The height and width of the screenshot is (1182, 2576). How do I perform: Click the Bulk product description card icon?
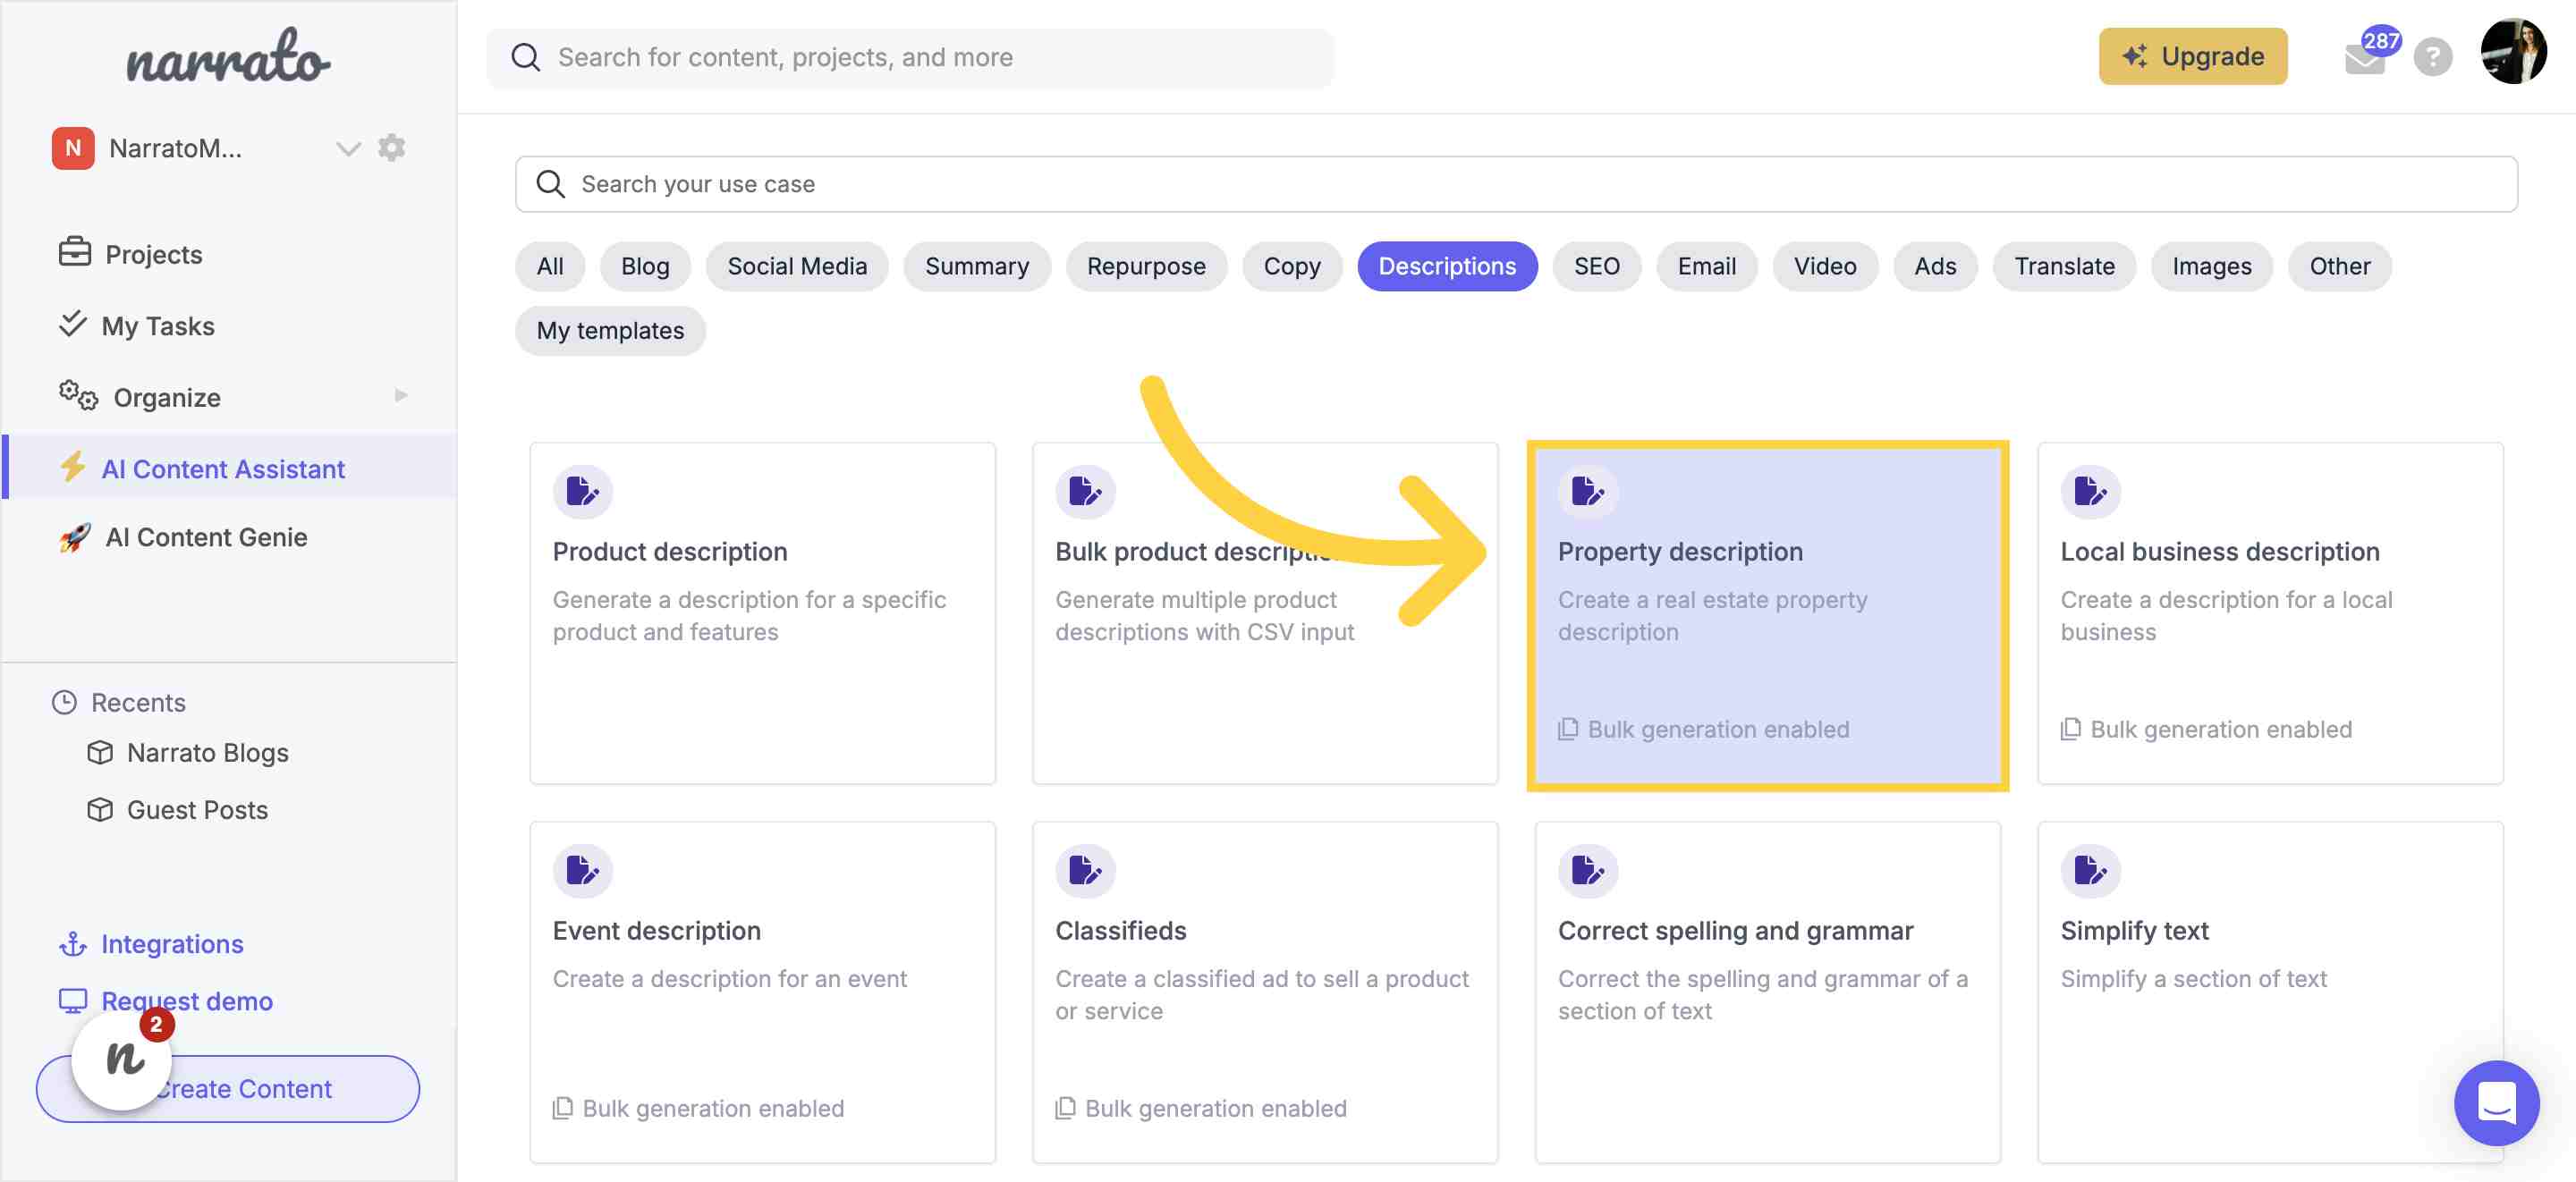1085,491
